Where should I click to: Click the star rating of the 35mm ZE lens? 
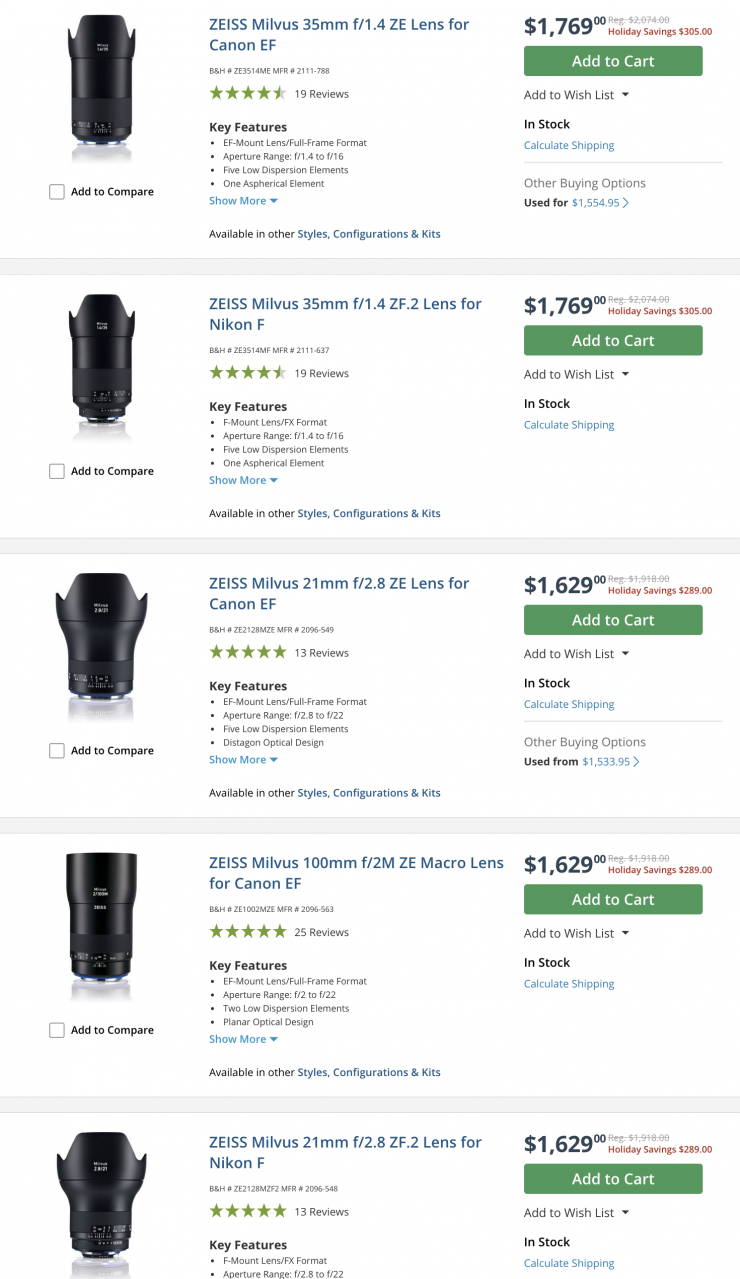point(247,94)
